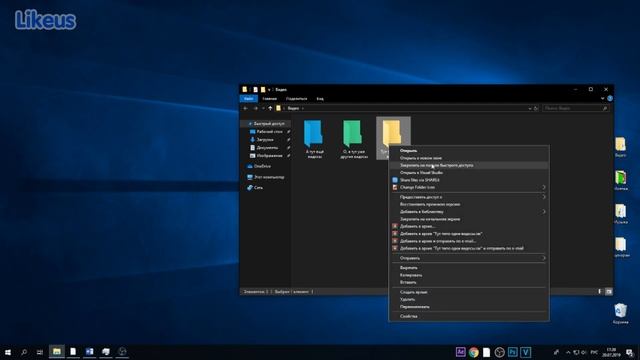This screenshot has height=360, width=640.
Task: Switch to the Главная ribbon tab
Action: (269, 98)
